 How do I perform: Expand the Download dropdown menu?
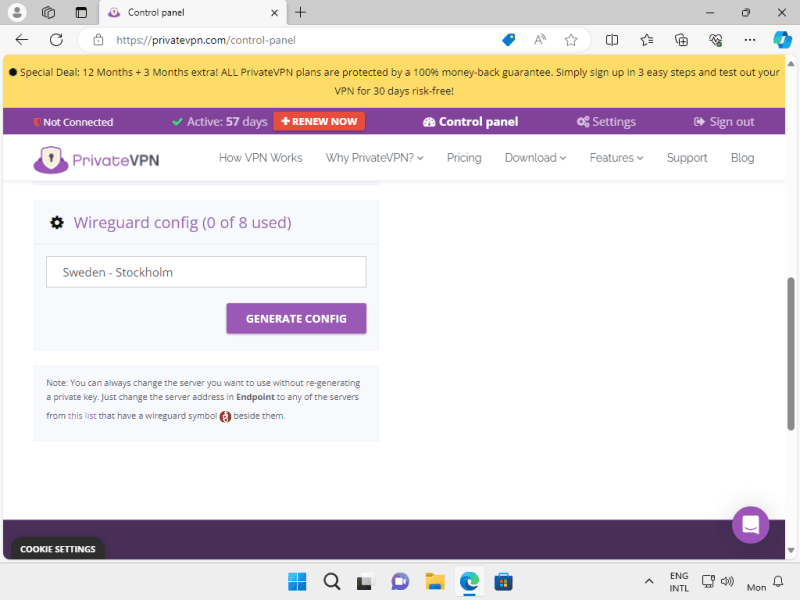pos(535,158)
